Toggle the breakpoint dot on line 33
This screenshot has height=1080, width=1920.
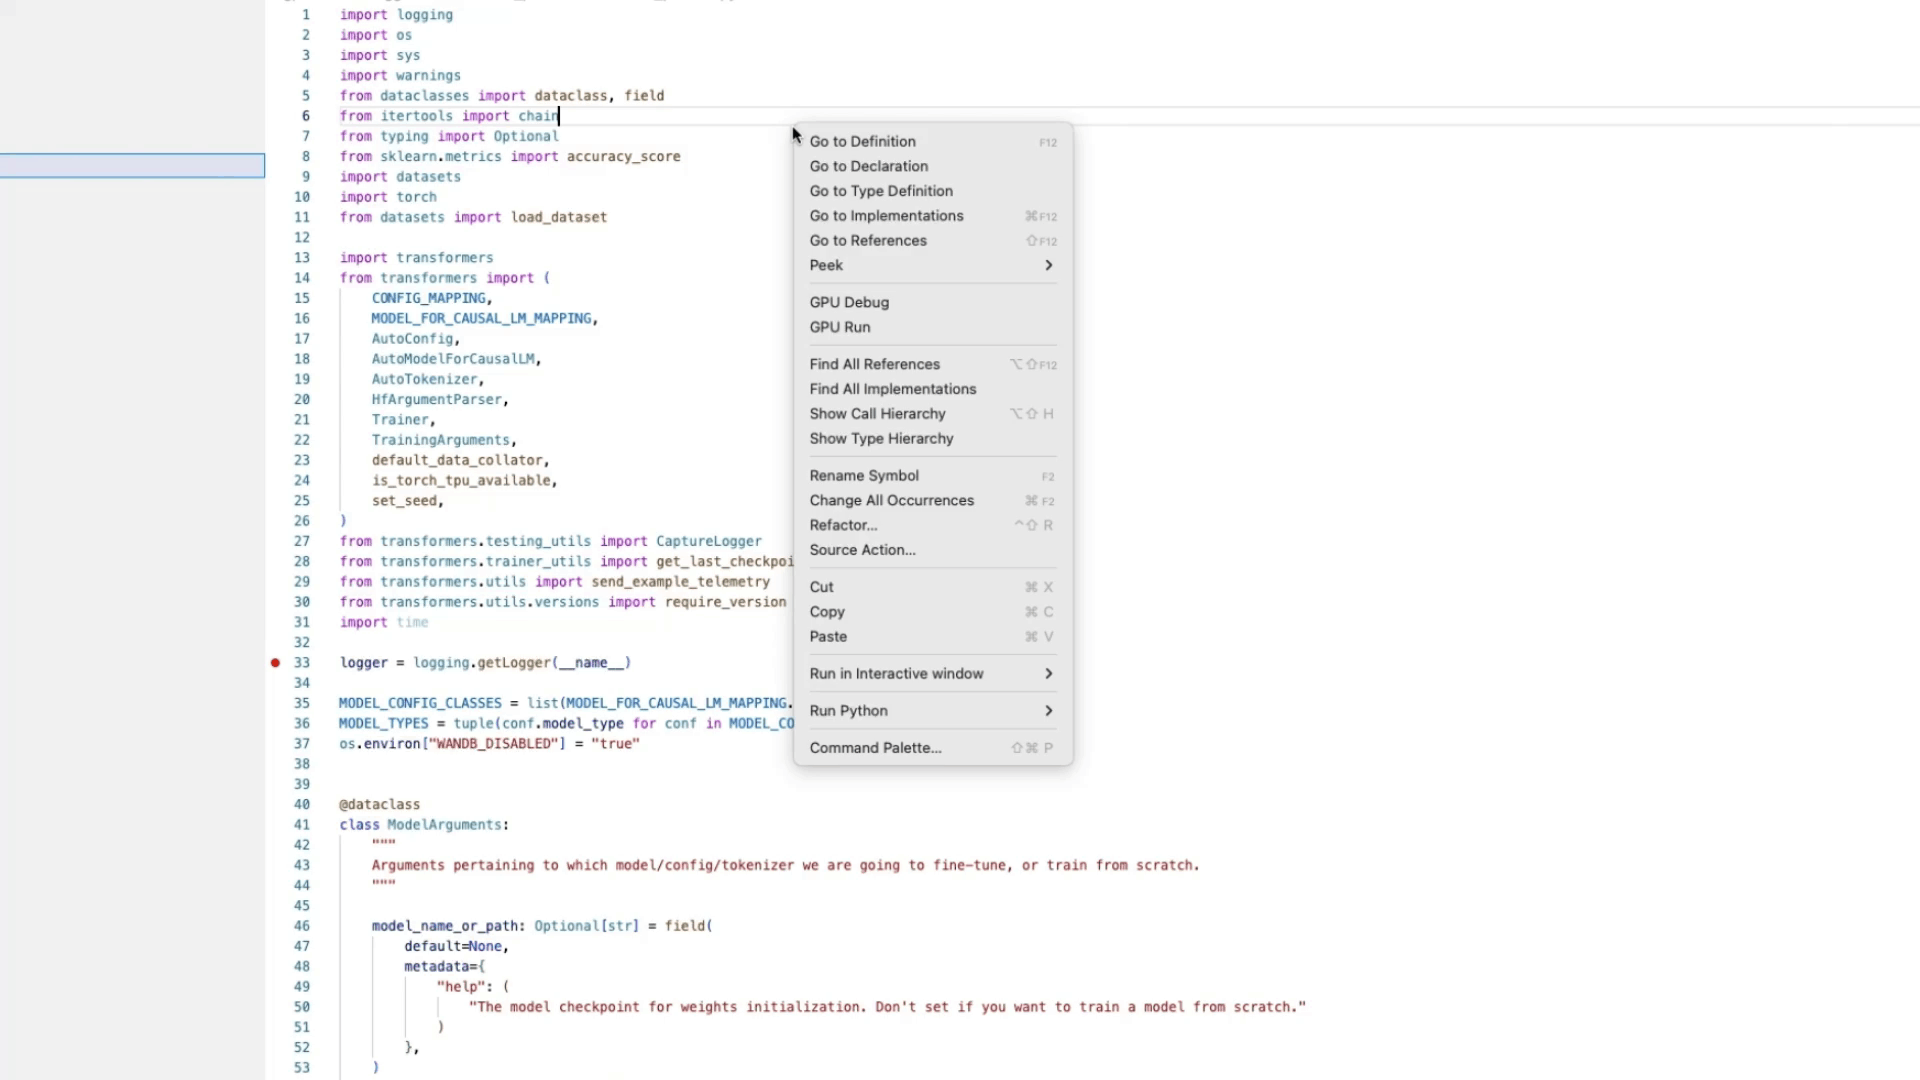[x=275, y=663]
